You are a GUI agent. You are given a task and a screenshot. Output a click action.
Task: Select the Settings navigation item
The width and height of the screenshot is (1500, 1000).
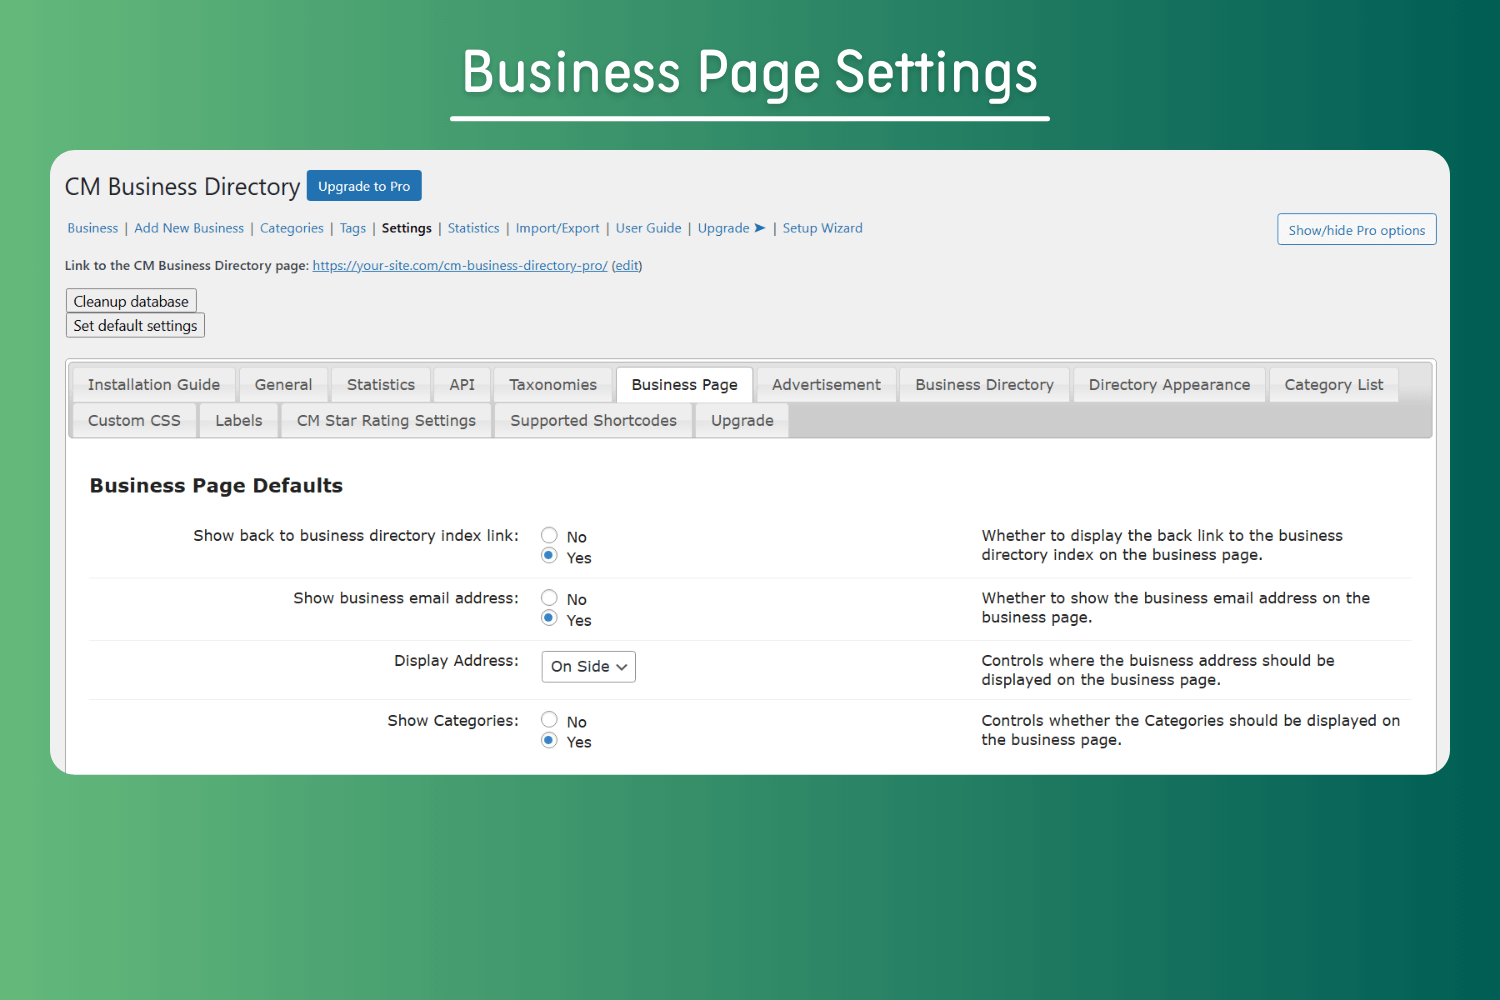[407, 228]
